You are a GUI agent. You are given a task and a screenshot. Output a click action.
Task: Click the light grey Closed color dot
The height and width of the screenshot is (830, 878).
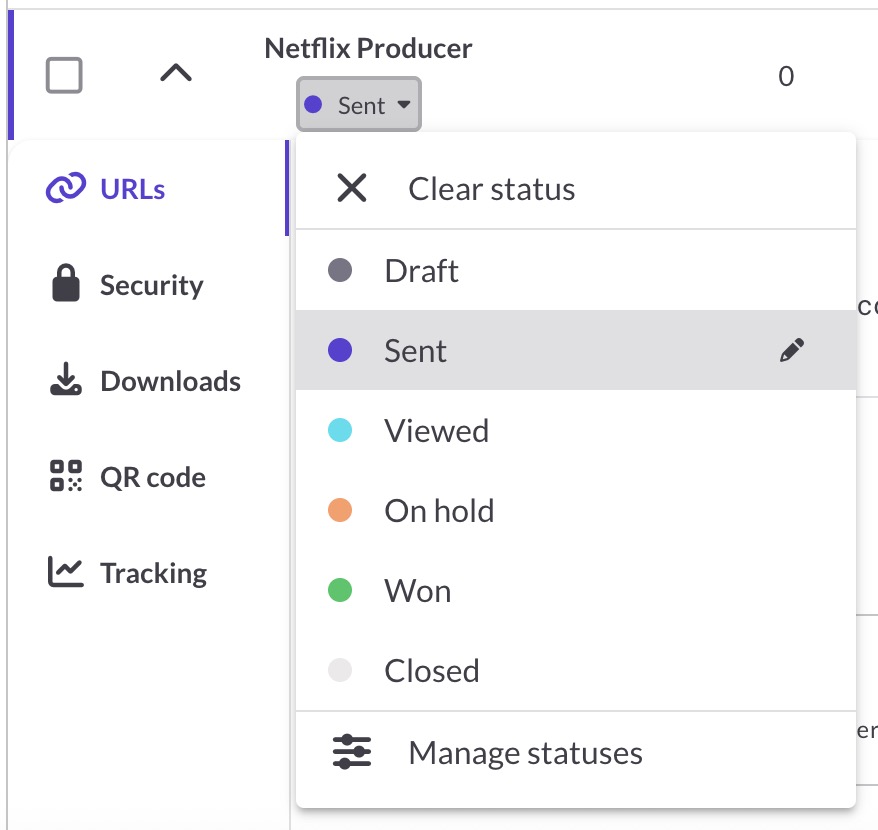[x=340, y=670]
